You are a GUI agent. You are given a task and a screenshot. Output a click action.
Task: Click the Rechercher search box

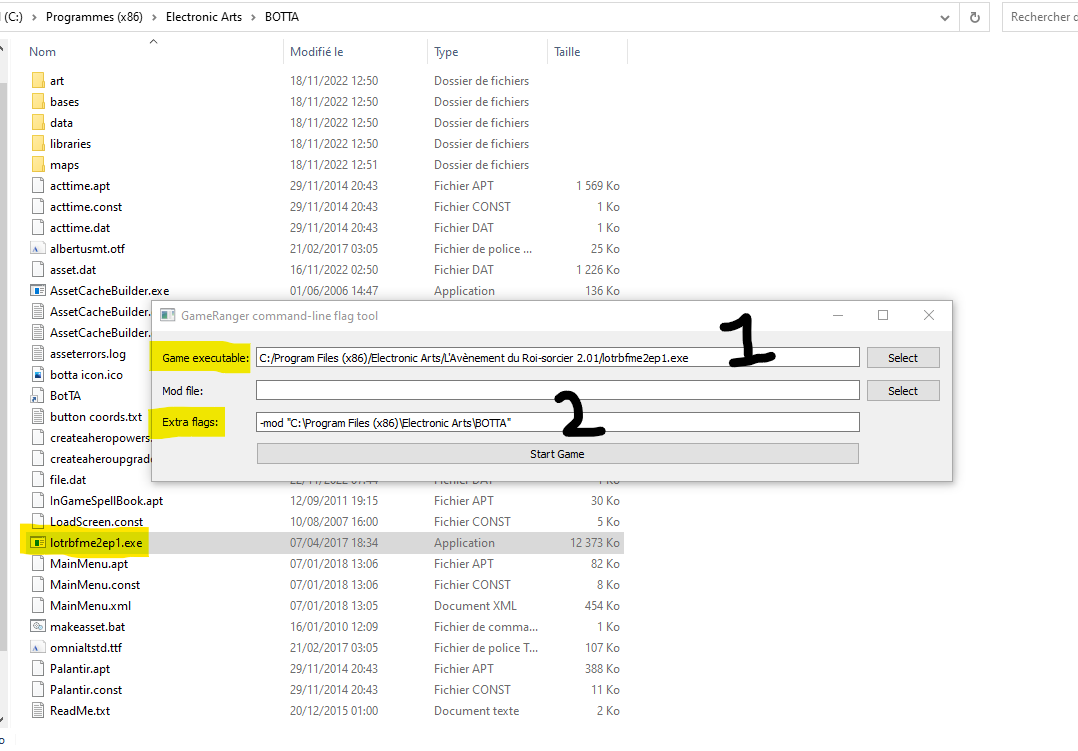click(x=1040, y=17)
